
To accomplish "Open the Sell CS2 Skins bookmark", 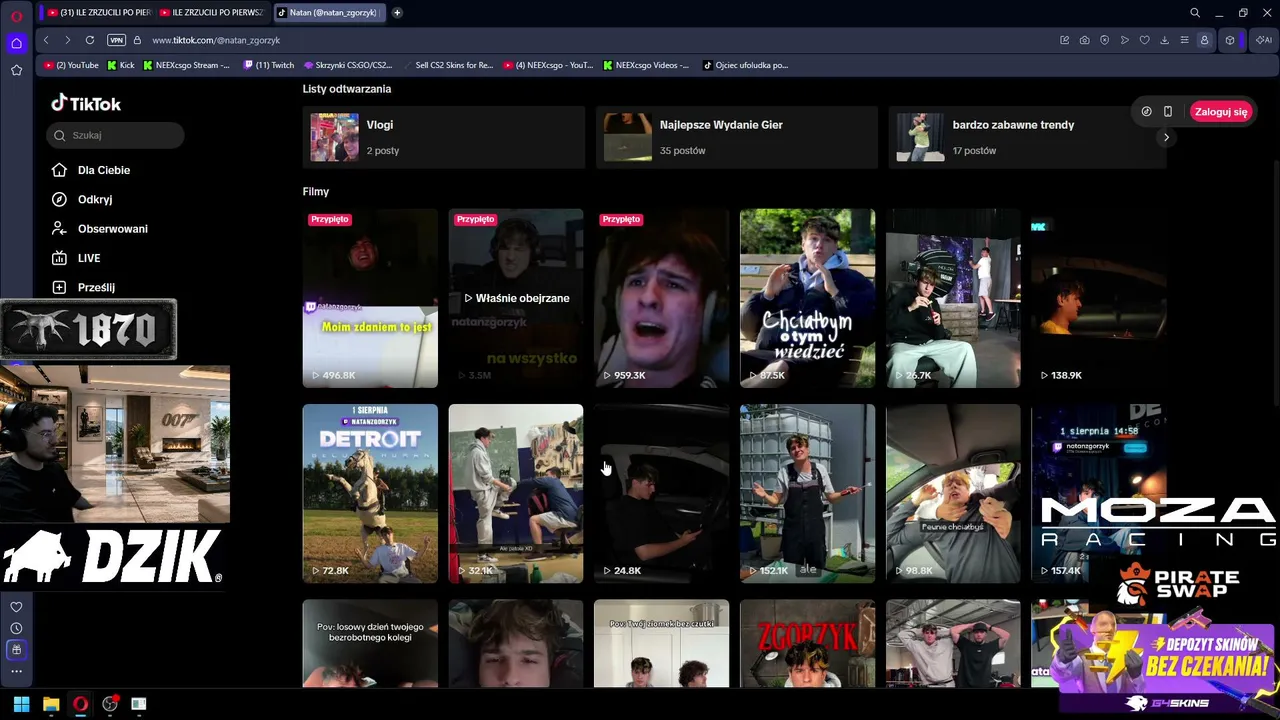I will (x=448, y=65).
